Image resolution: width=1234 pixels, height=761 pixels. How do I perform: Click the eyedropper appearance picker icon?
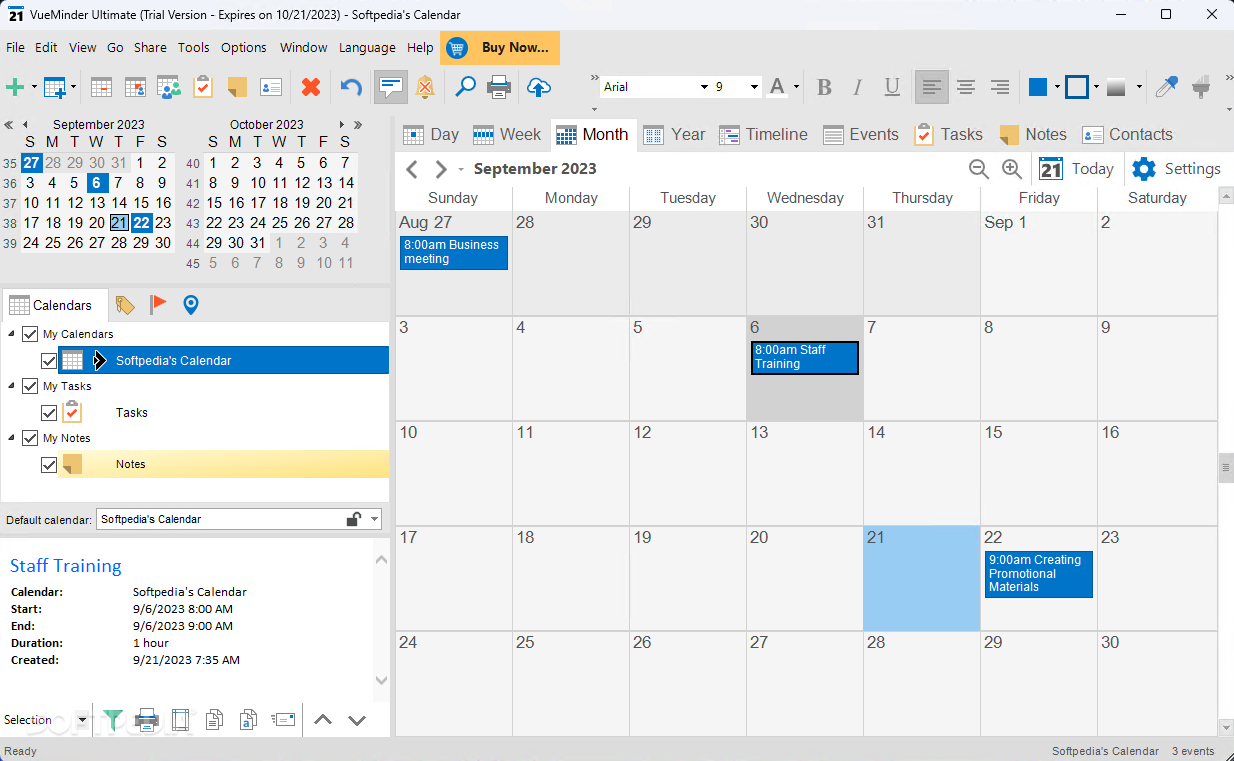pos(1166,87)
